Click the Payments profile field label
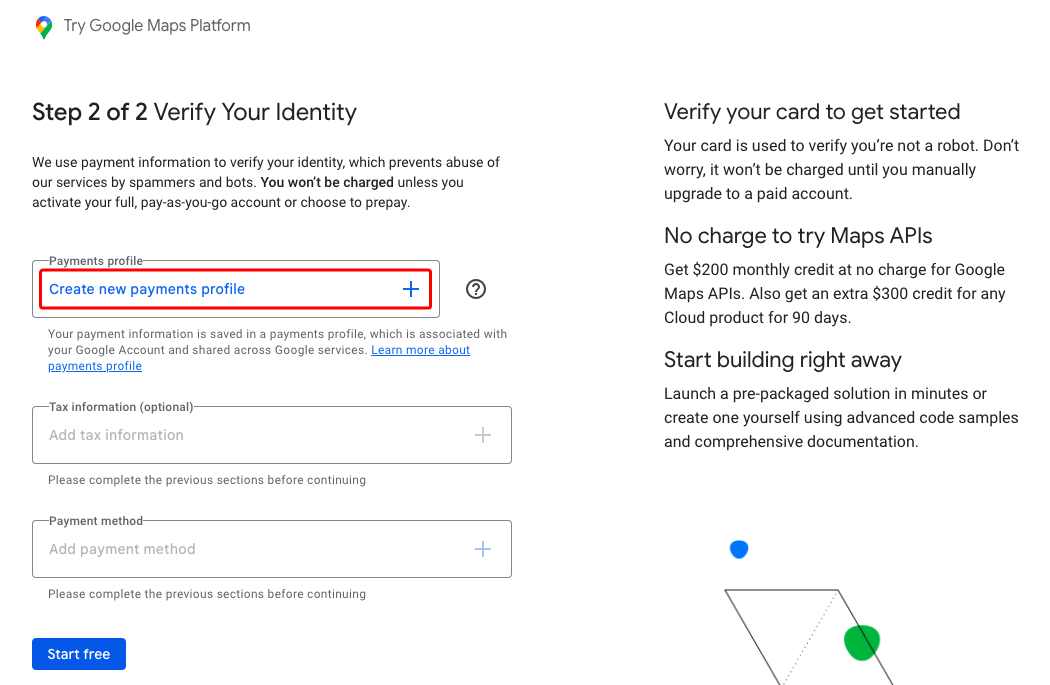The height and width of the screenshot is (685, 1050). pos(96,261)
